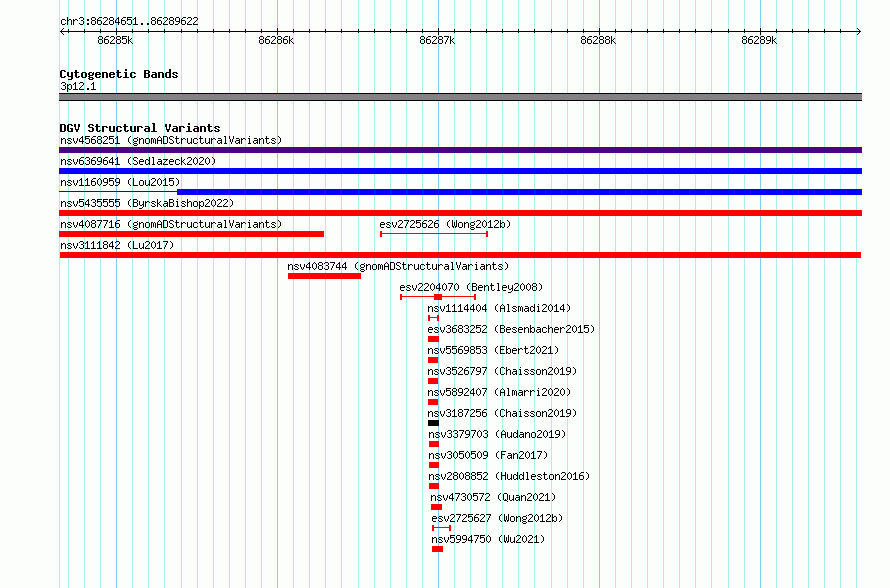Click the chr3:86284651..86289622 coordinate label

[129, 21]
